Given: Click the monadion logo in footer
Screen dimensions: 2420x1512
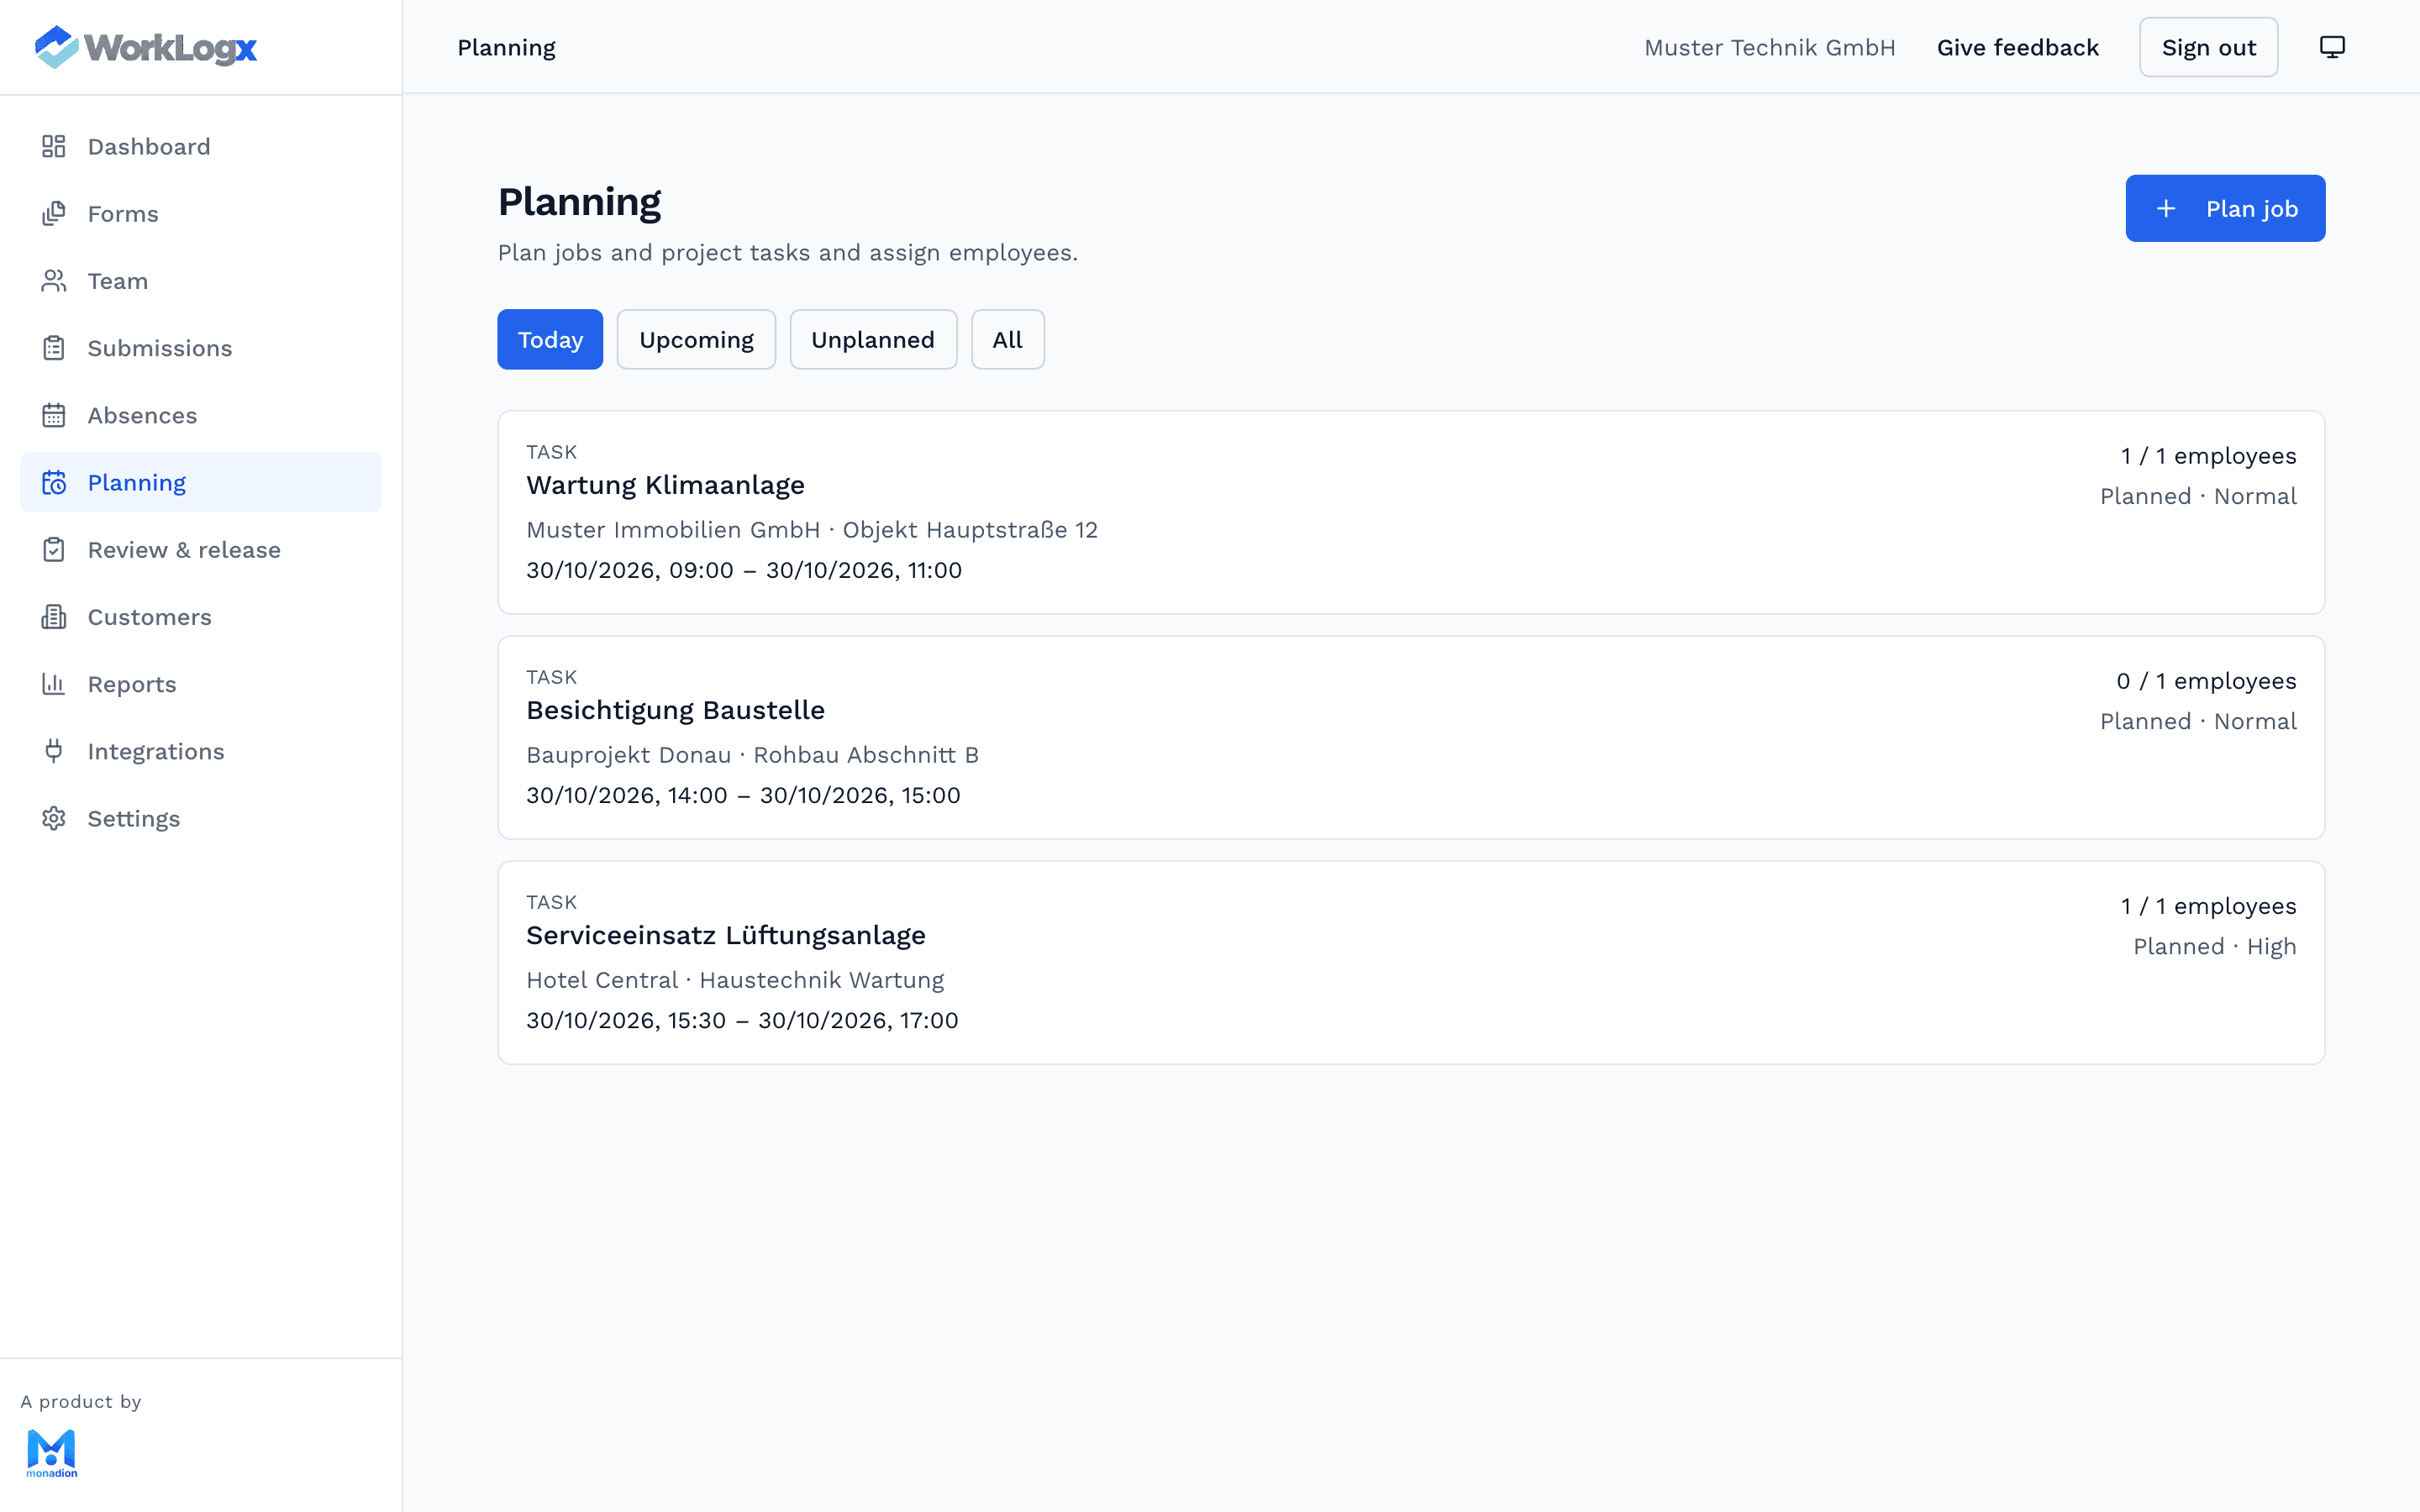Looking at the screenshot, I should (52, 1453).
